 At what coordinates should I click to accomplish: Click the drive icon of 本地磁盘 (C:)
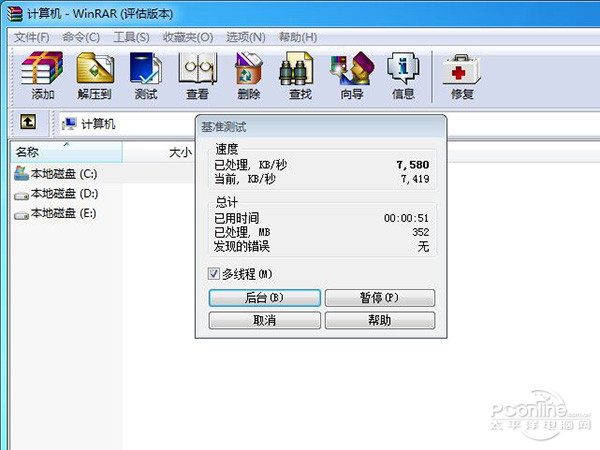point(21,174)
